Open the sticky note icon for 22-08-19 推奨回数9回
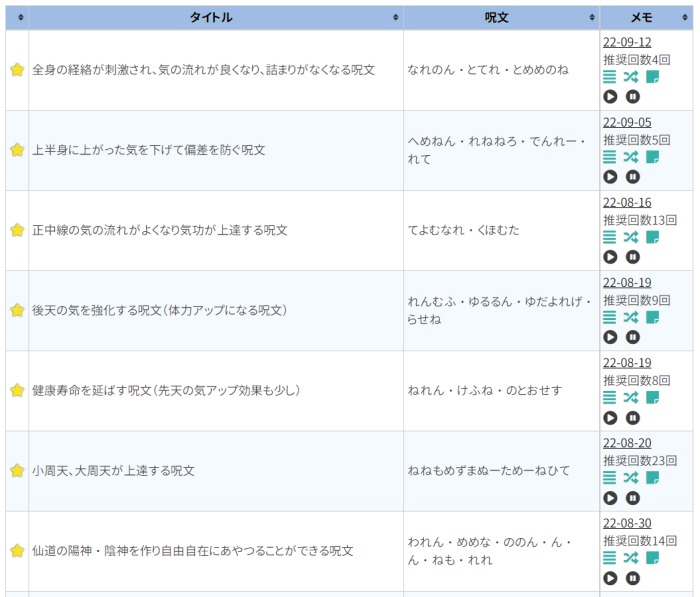The height and width of the screenshot is (597, 700). (x=652, y=317)
